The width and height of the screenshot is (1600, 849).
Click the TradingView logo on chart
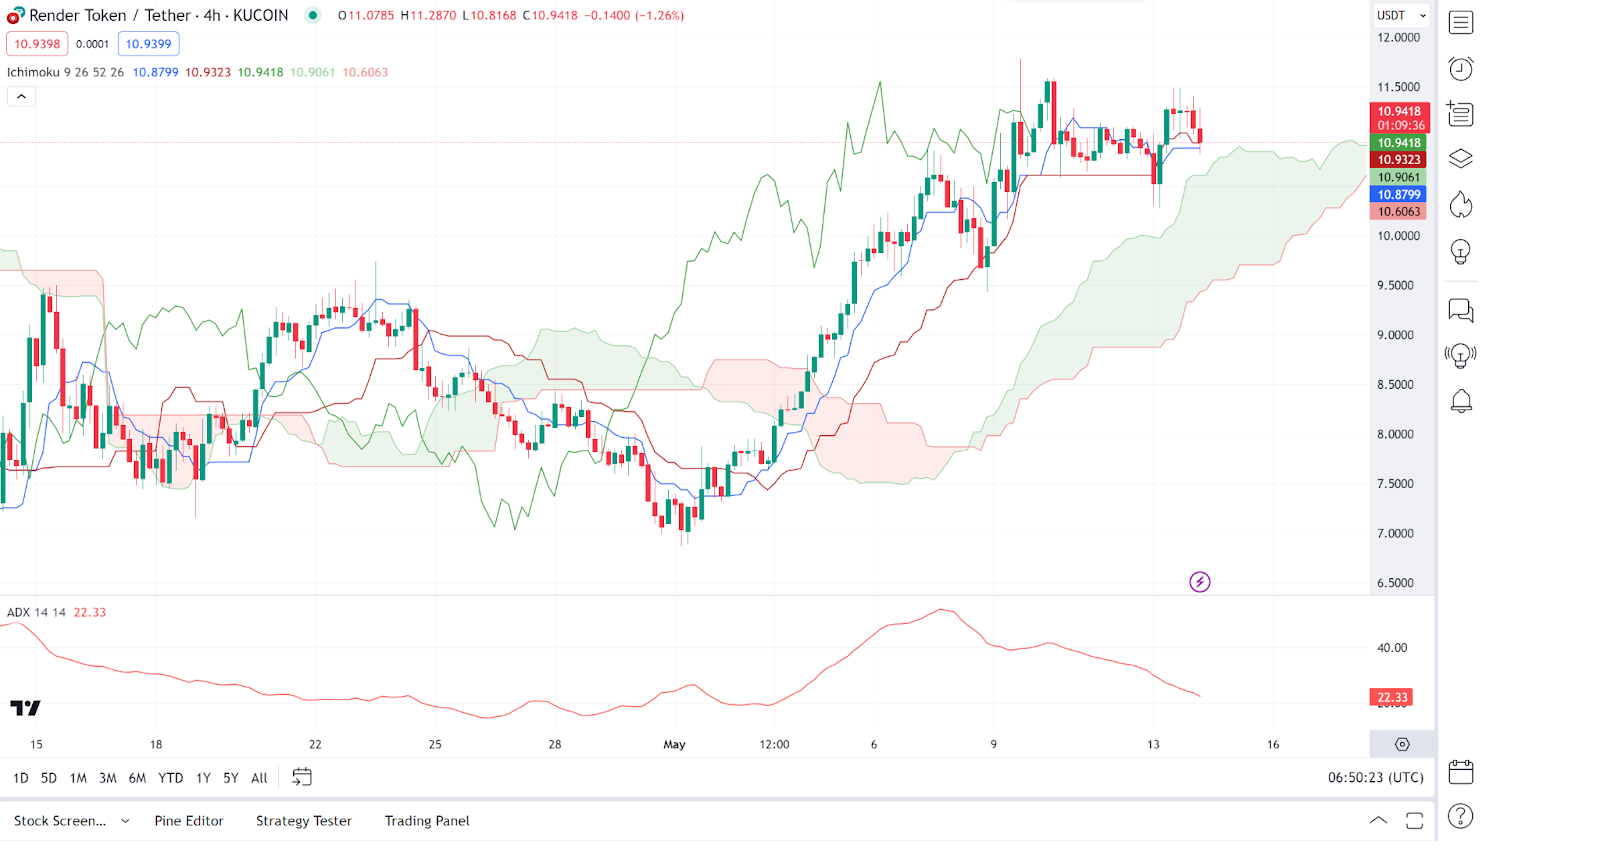(x=25, y=708)
